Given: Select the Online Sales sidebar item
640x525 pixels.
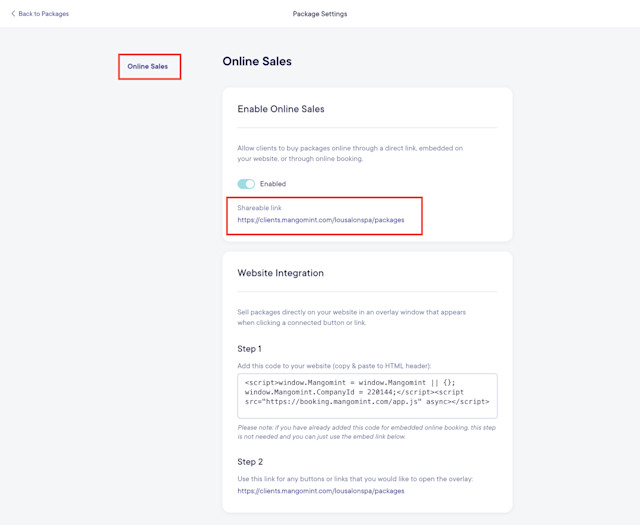Looking at the screenshot, I should (x=147, y=66).
